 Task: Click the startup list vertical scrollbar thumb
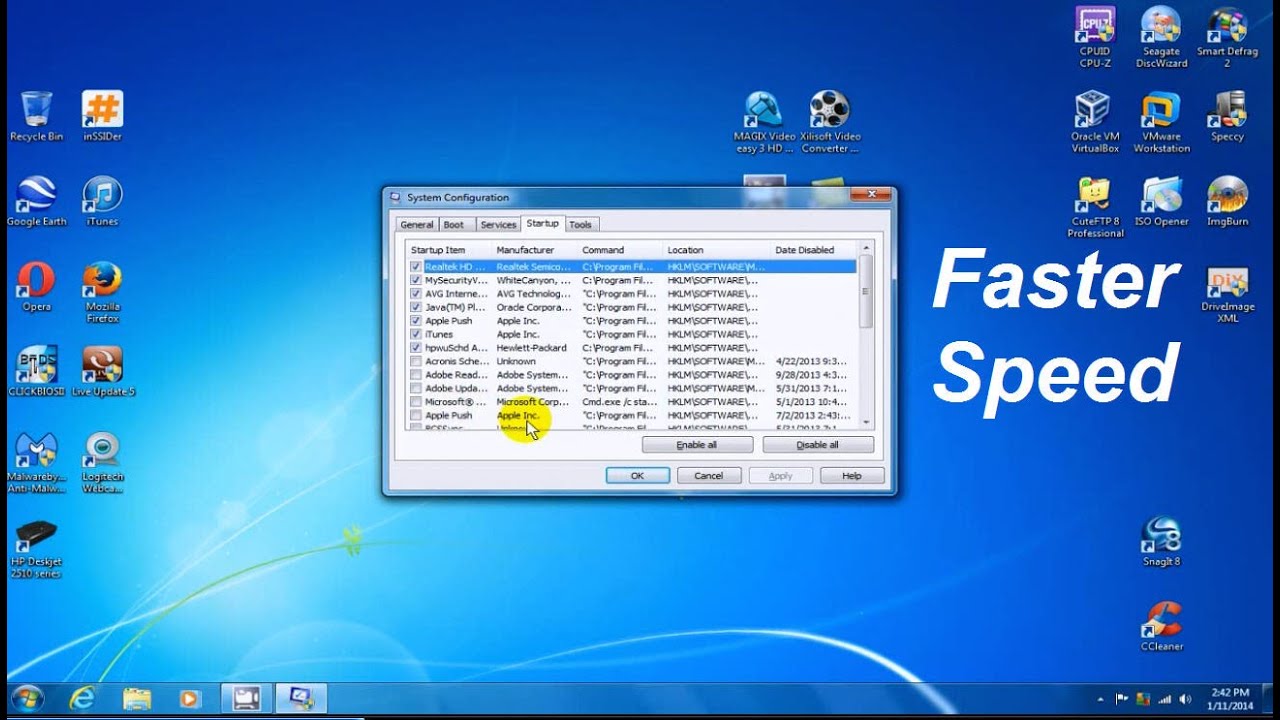click(866, 291)
